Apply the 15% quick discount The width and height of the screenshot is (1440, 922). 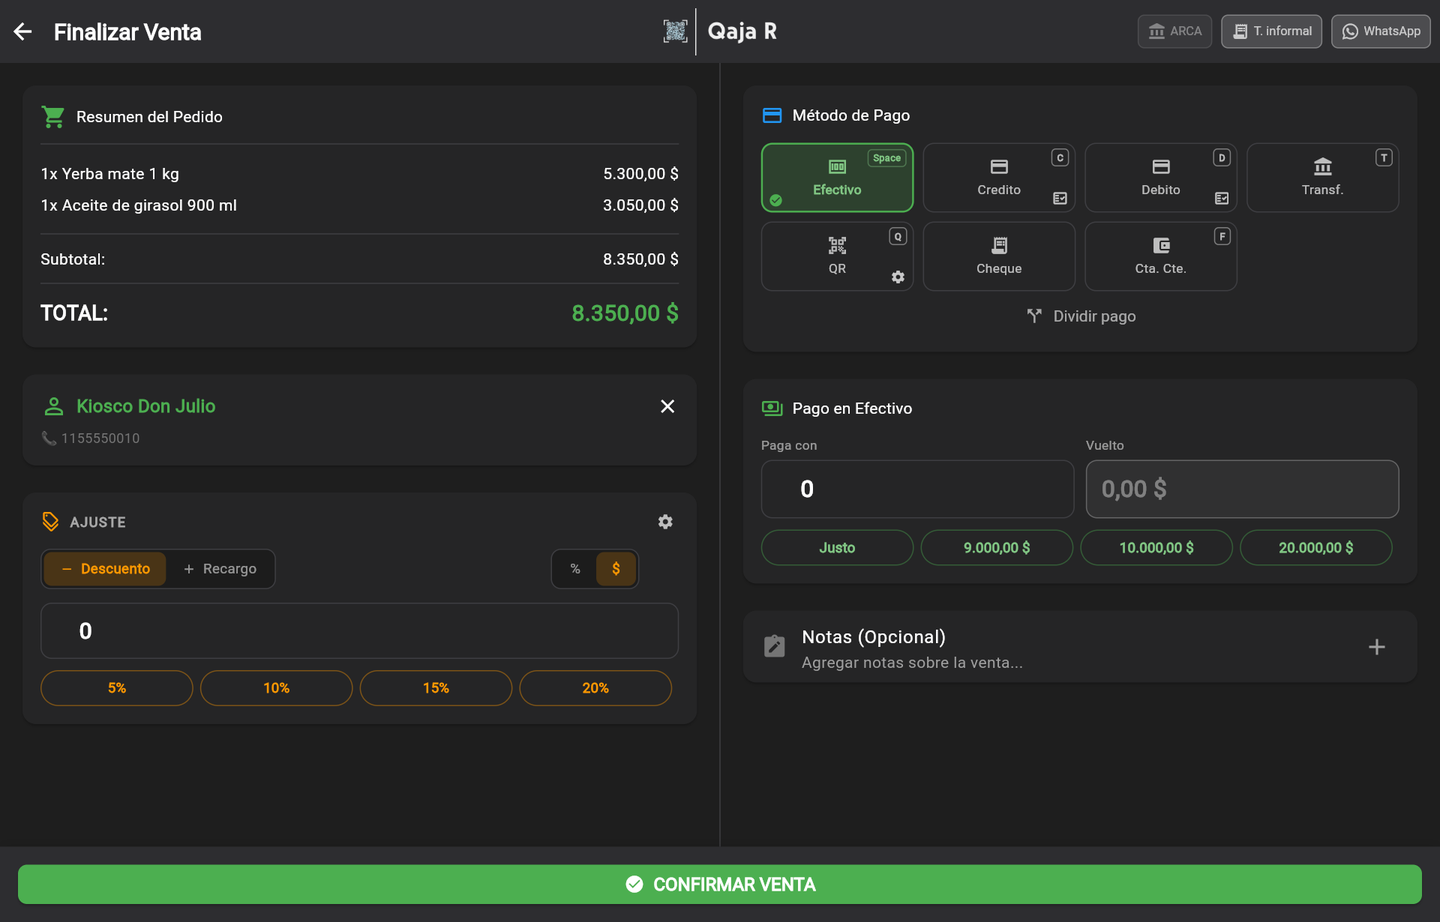point(436,688)
